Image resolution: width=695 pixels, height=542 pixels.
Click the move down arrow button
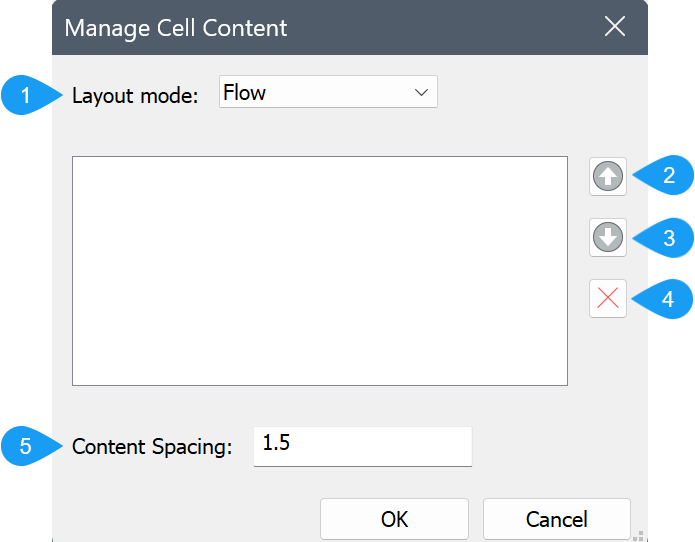point(608,237)
